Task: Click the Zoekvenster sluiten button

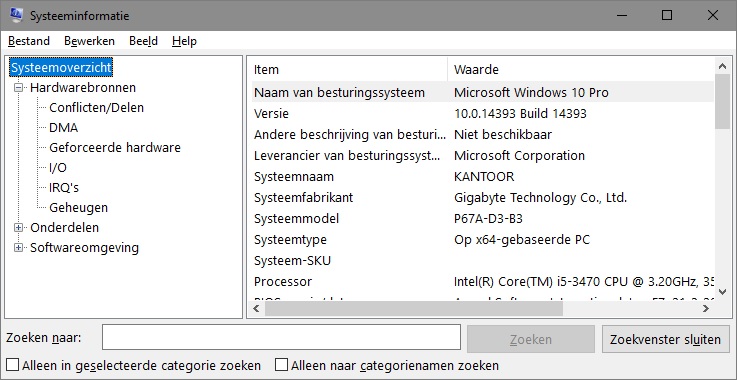Action: coord(666,339)
